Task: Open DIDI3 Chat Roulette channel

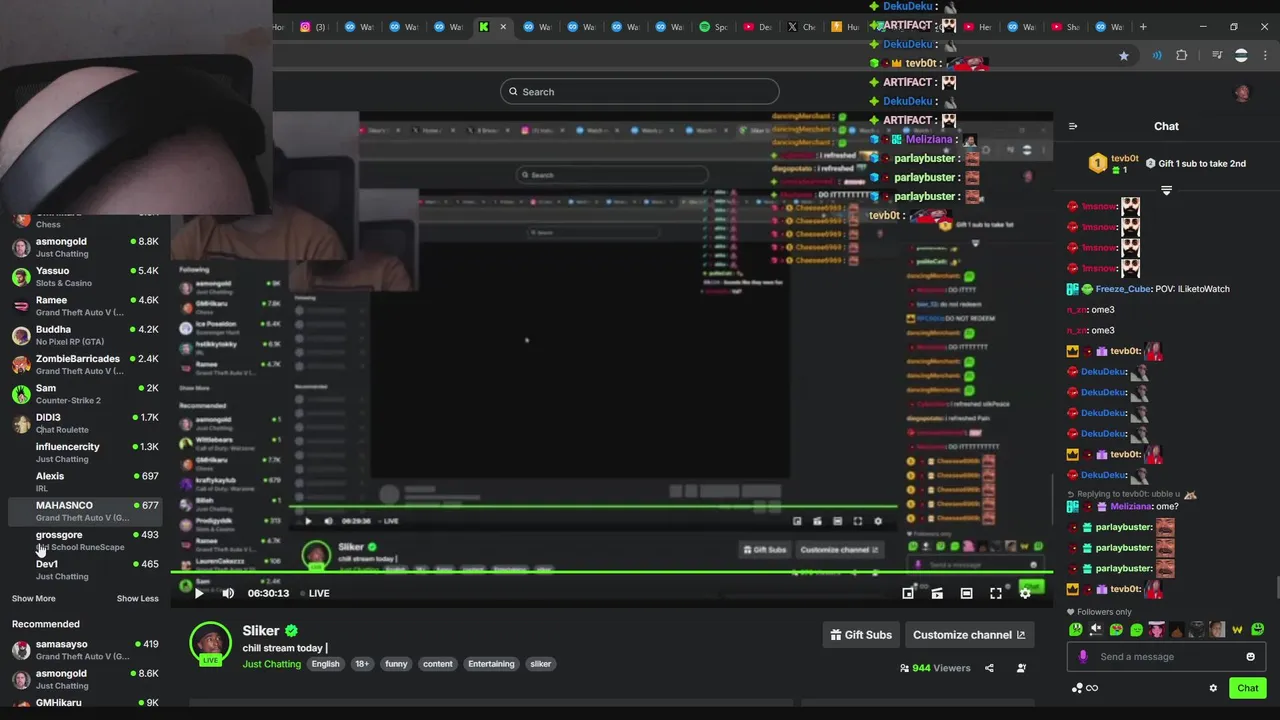Action: click(x=84, y=423)
